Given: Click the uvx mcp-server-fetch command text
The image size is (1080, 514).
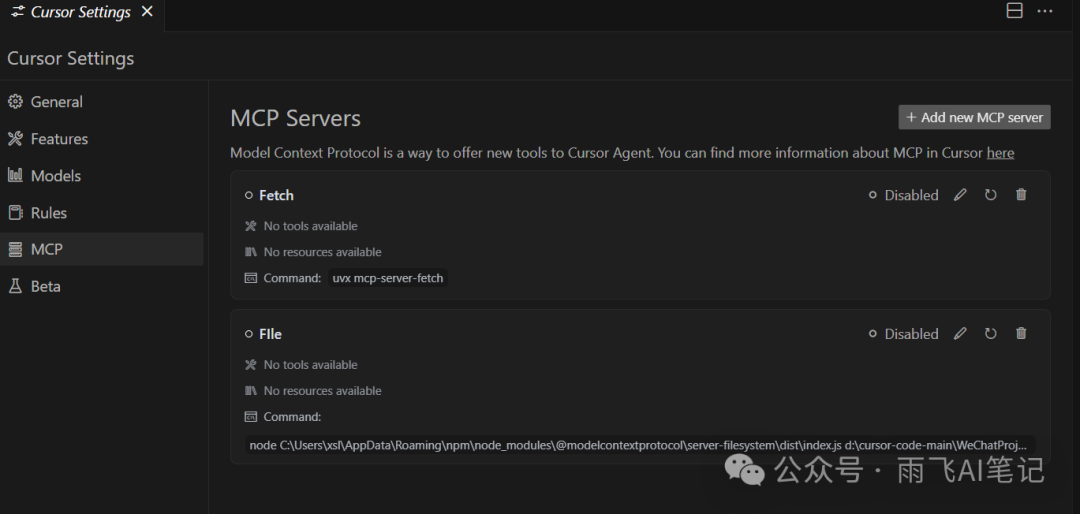Looking at the screenshot, I should pyautogui.click(x=388, y=278).
